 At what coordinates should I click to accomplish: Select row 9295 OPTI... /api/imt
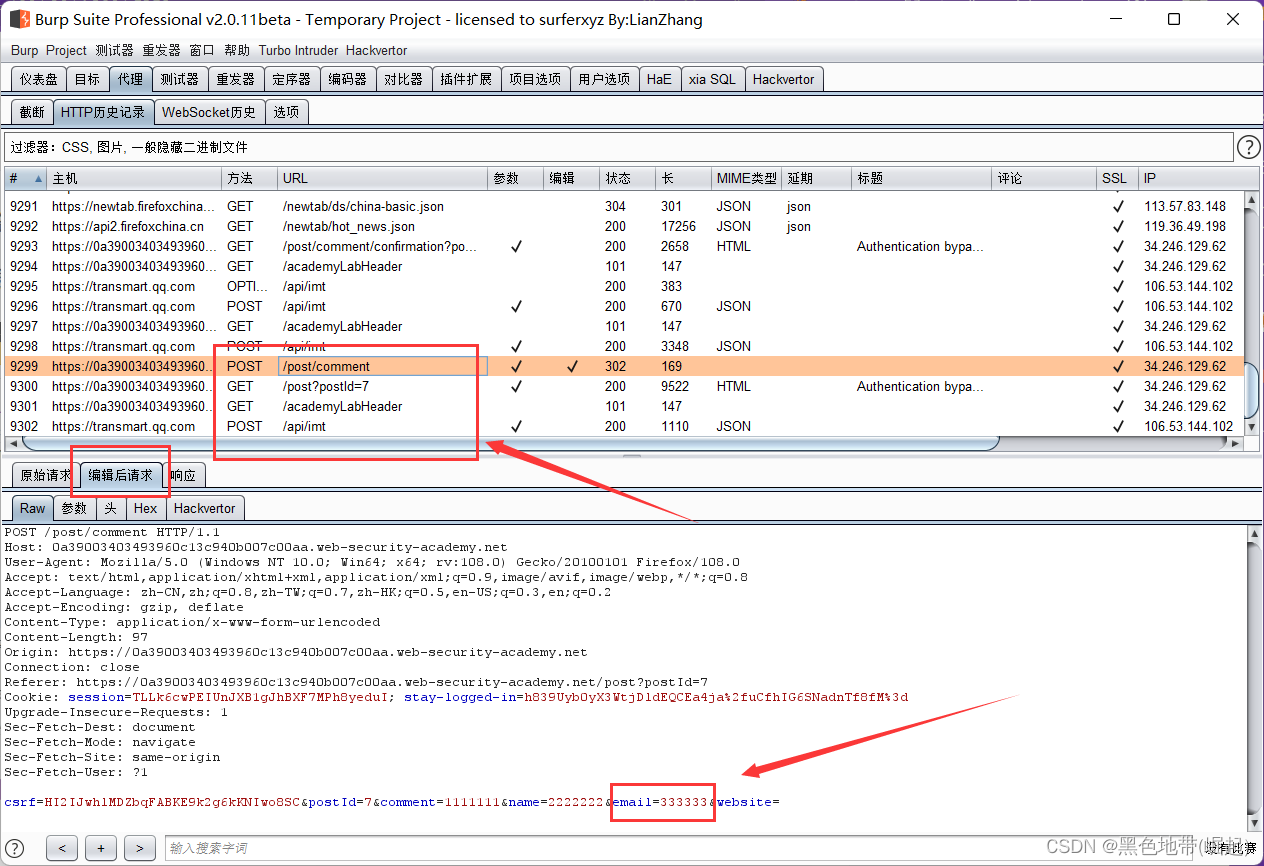point(623,286)
